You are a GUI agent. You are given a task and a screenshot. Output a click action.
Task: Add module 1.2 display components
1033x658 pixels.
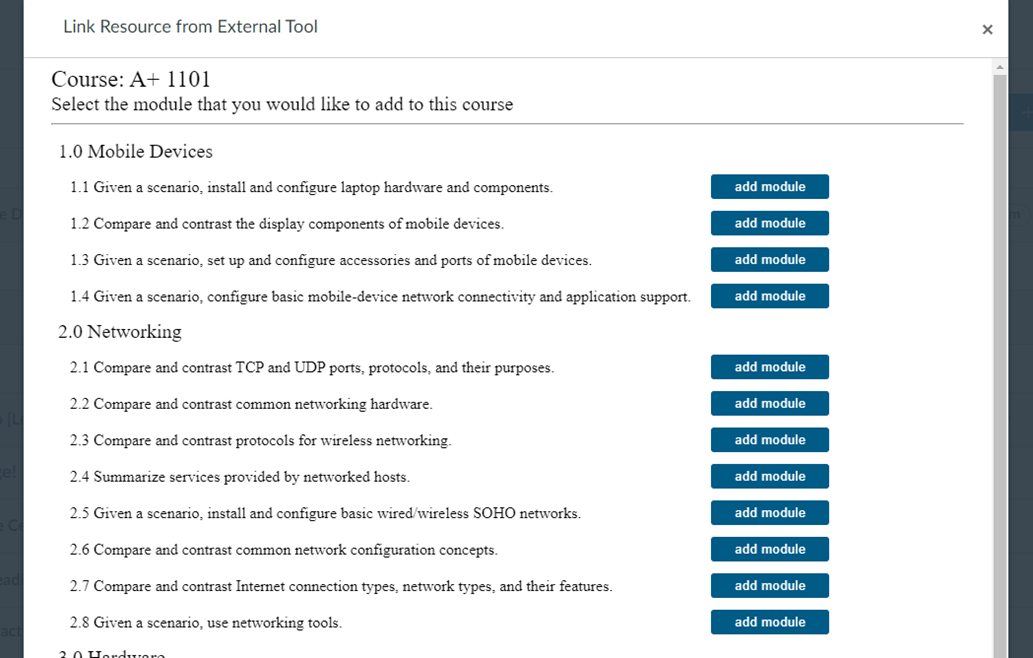tap(769, 223)
